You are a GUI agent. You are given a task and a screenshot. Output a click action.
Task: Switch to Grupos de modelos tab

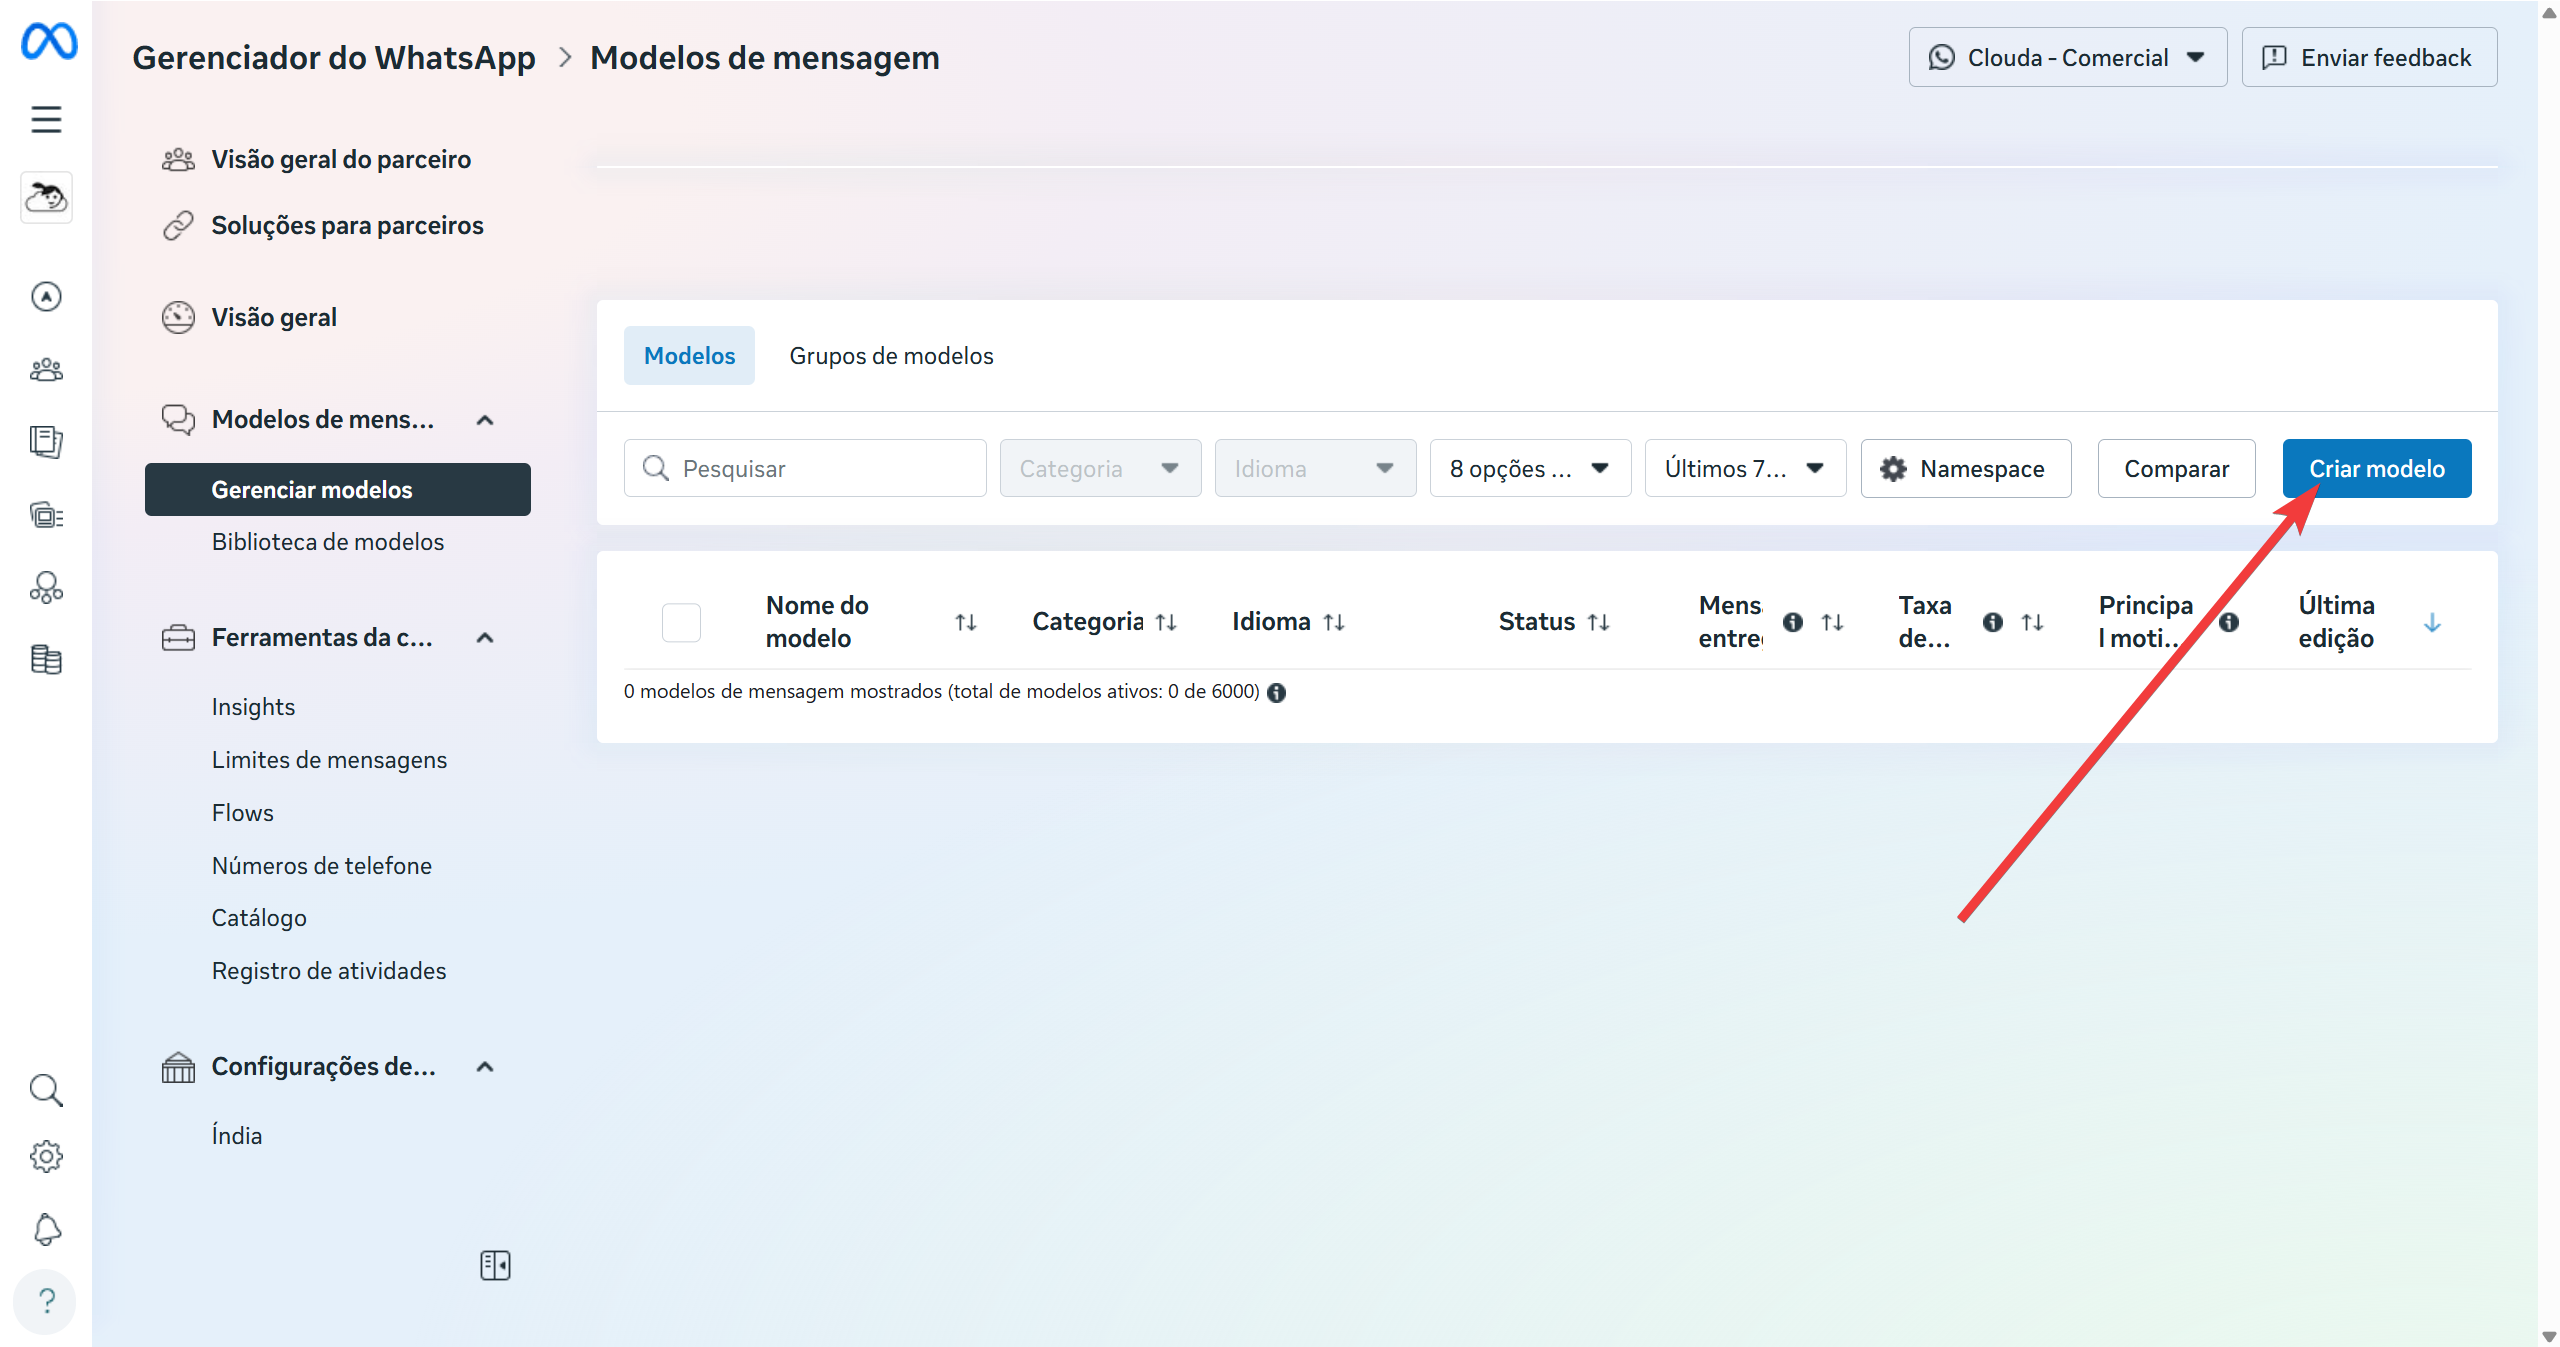pyautogui.click(x=891, y=355)
